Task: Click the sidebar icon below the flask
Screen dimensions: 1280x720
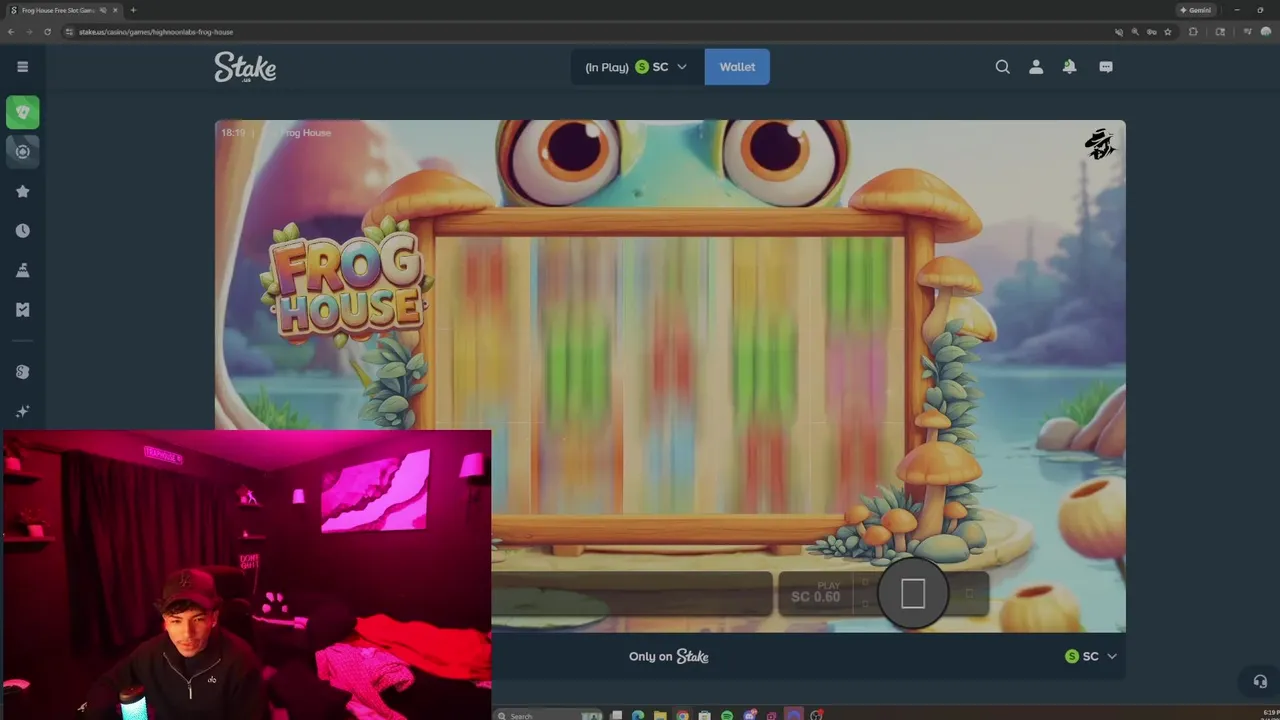Action: click(22, 310)
